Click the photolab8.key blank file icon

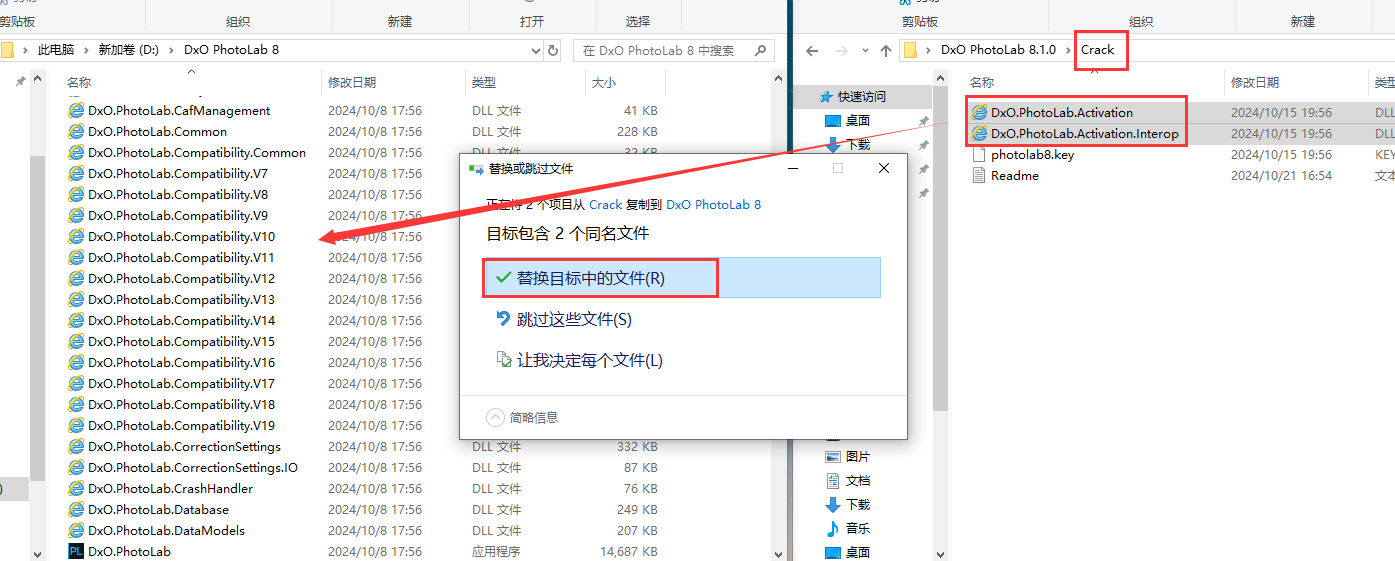coord(979,155)
